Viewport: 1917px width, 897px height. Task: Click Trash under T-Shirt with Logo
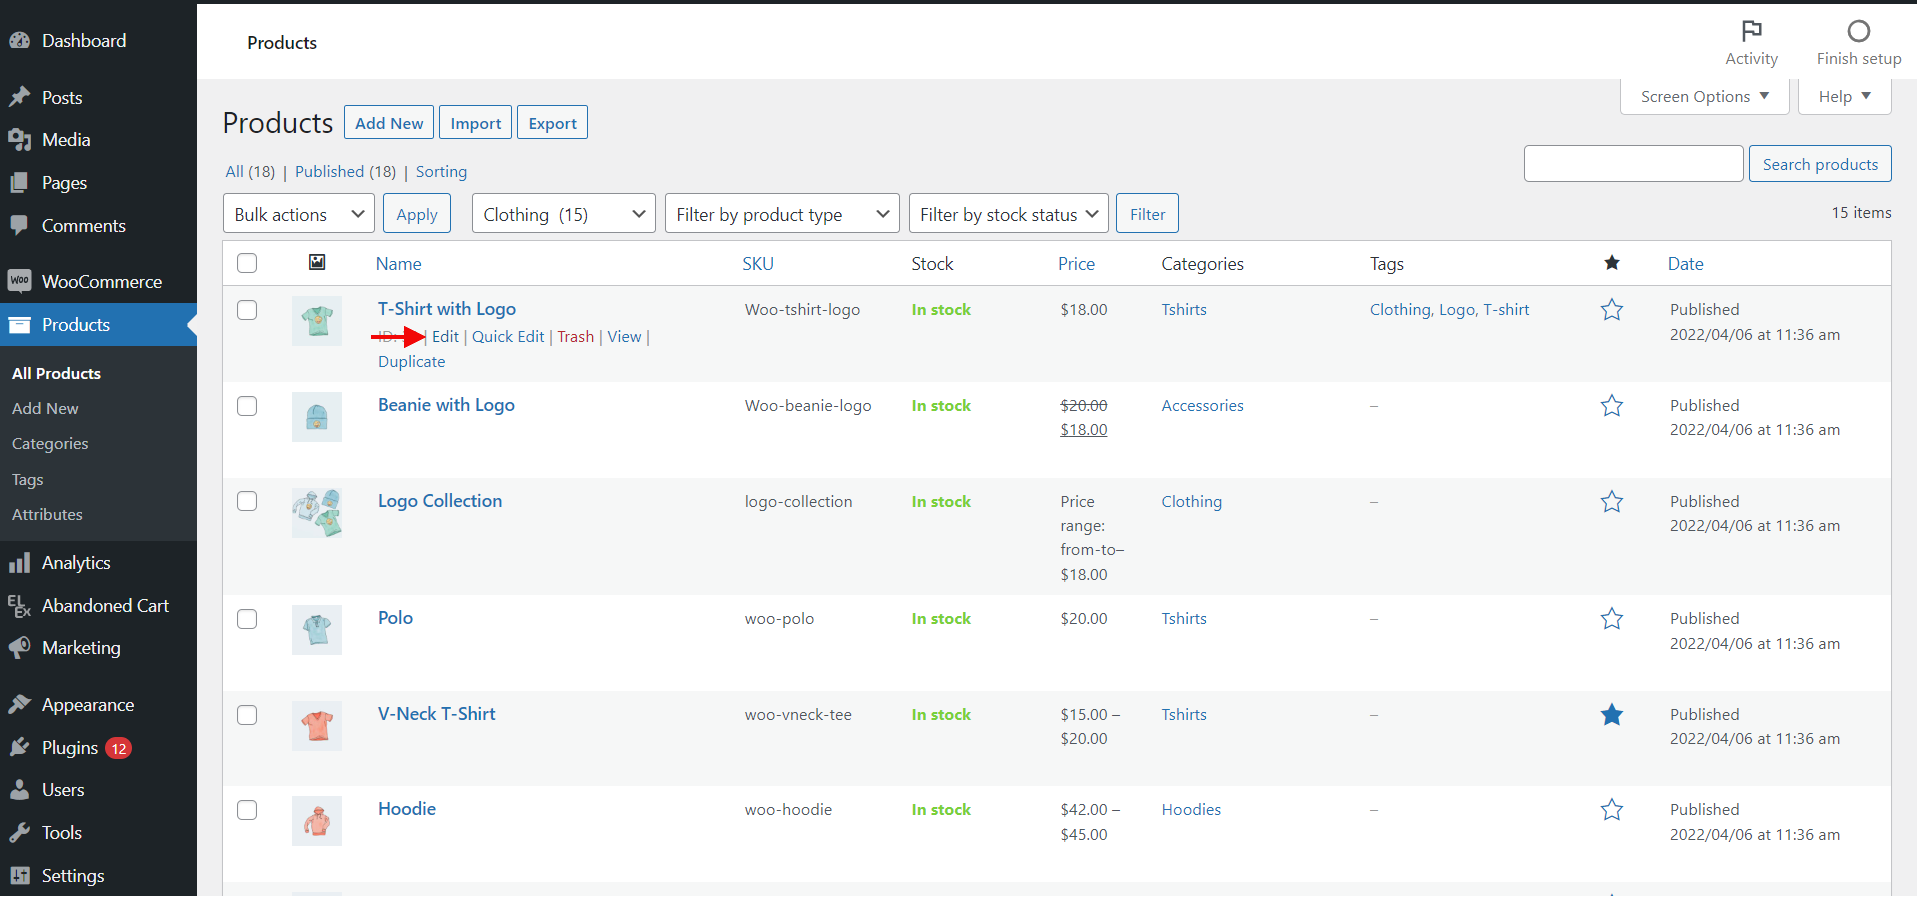coord(575,337)
